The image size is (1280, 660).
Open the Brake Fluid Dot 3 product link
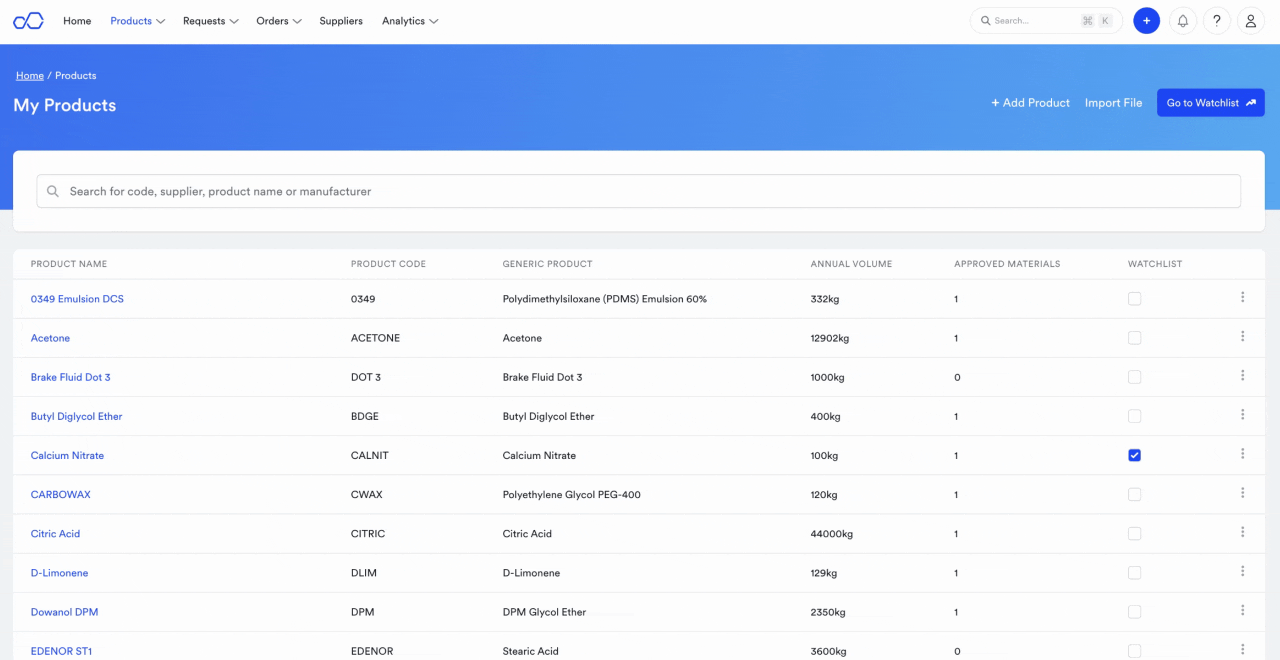click(x=71, y=377)
